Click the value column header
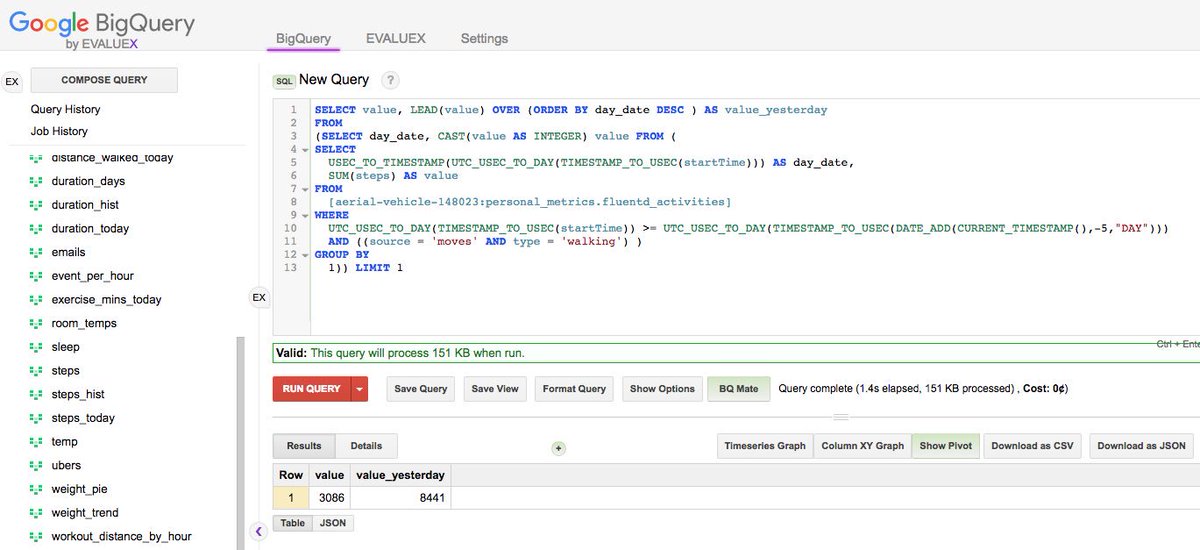Image resolution: width=1200 pixels, height=550 pixels. point(328,475)
